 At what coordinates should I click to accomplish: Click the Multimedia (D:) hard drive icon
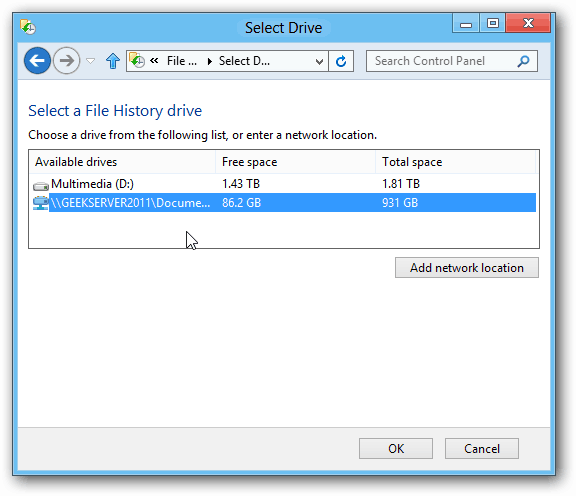[x=41, y=186]
